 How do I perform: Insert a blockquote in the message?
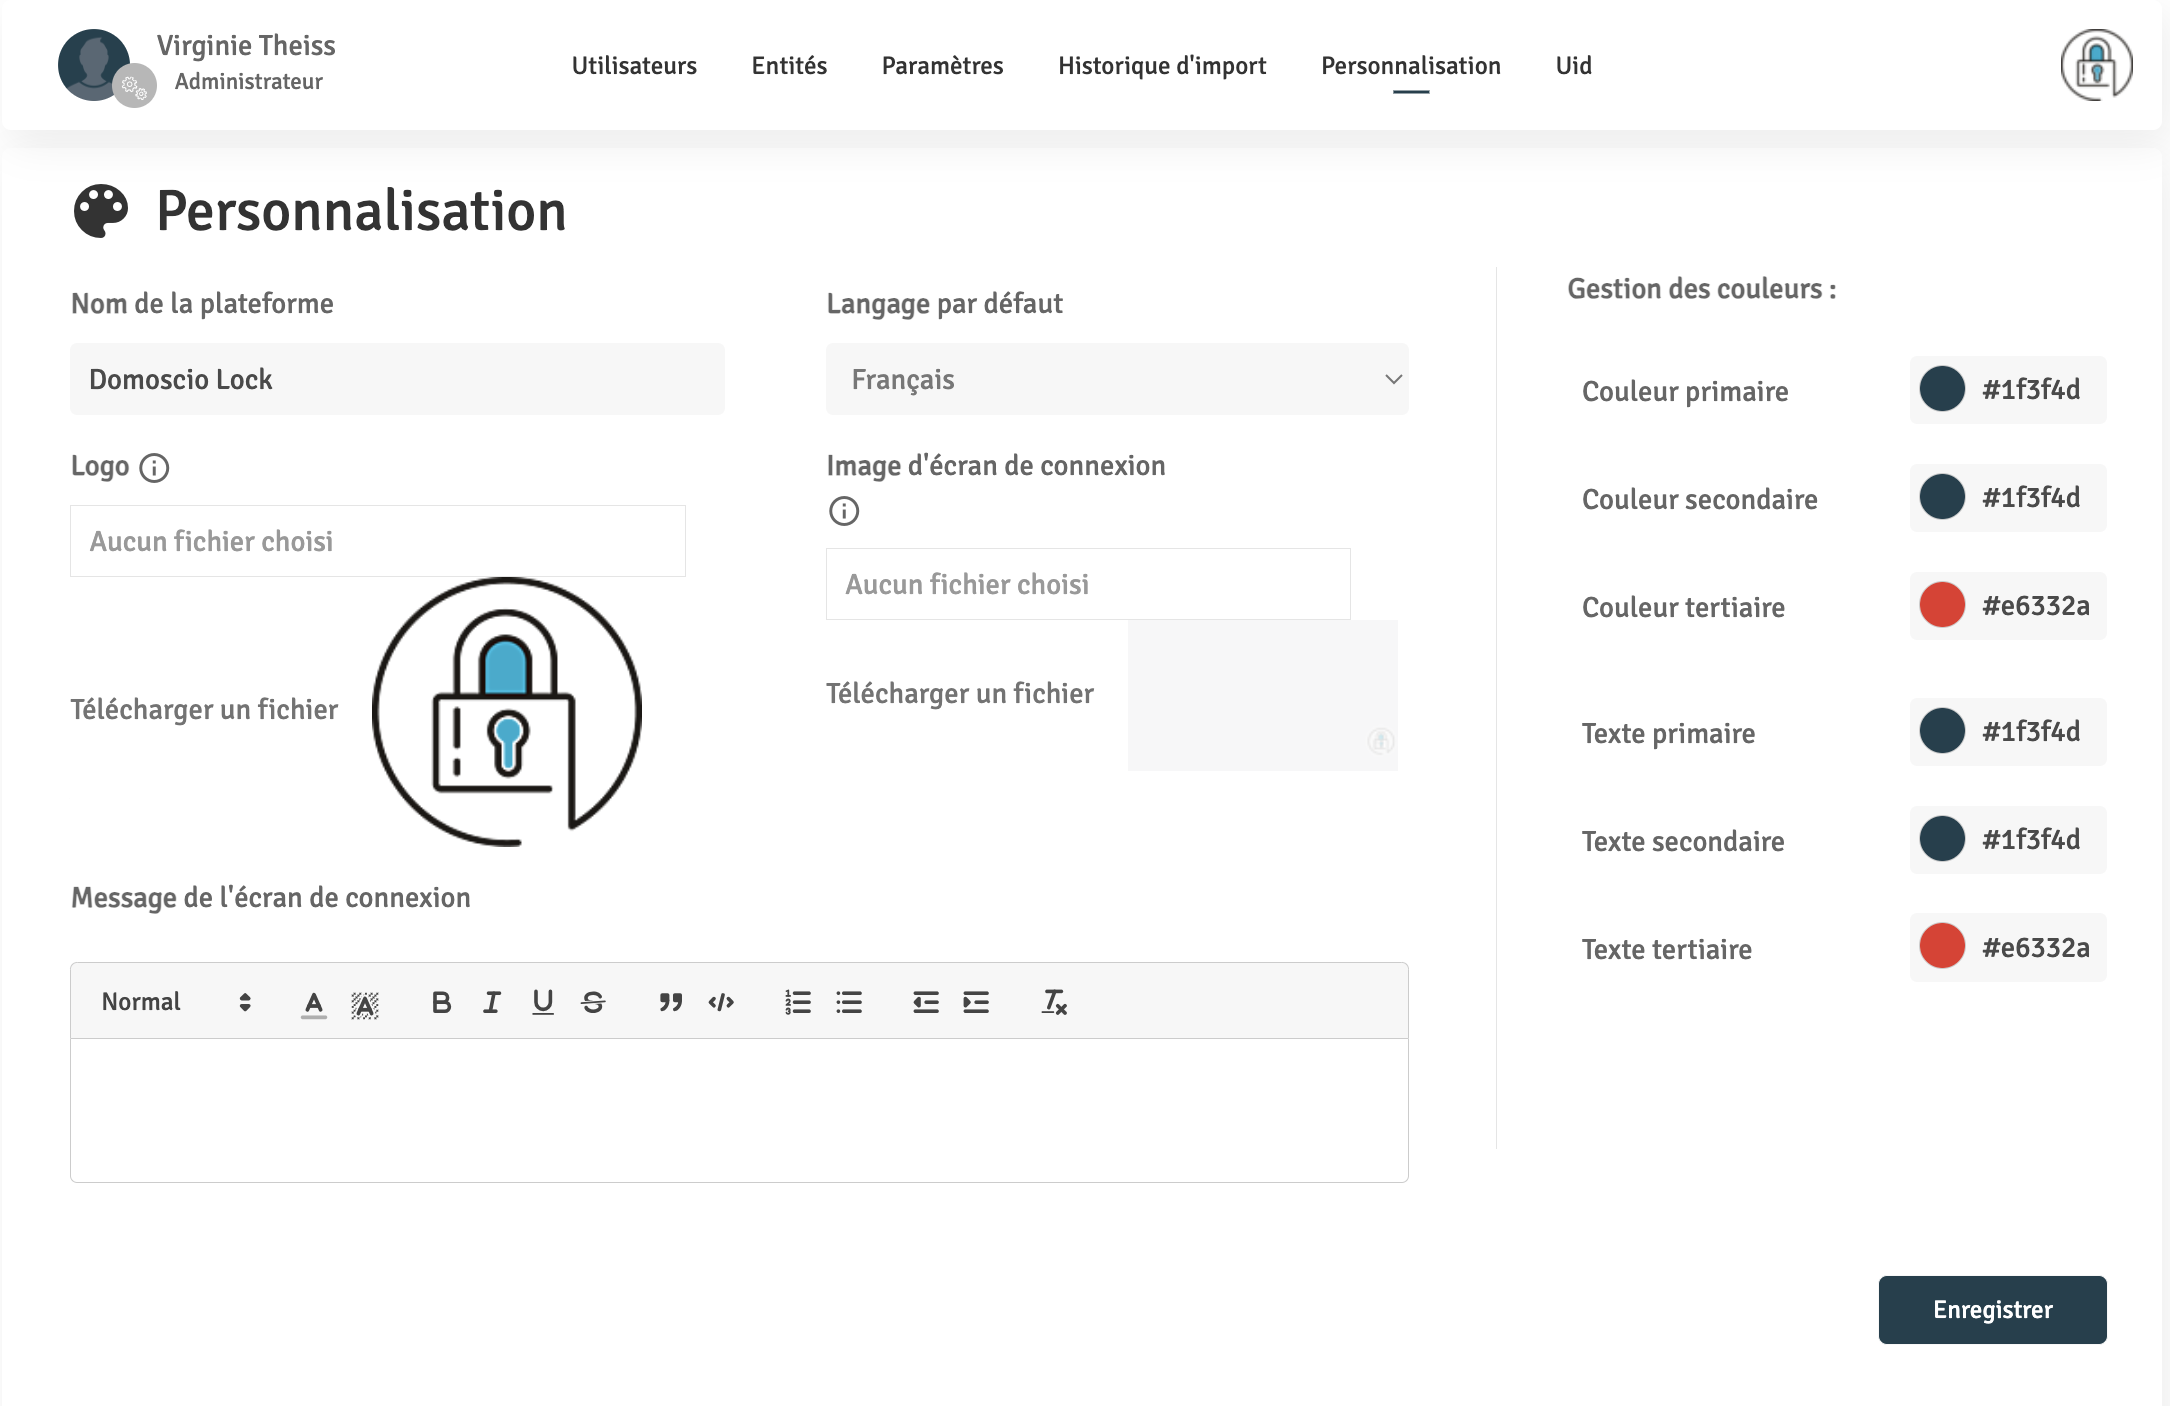click(x=670, y=1002)
